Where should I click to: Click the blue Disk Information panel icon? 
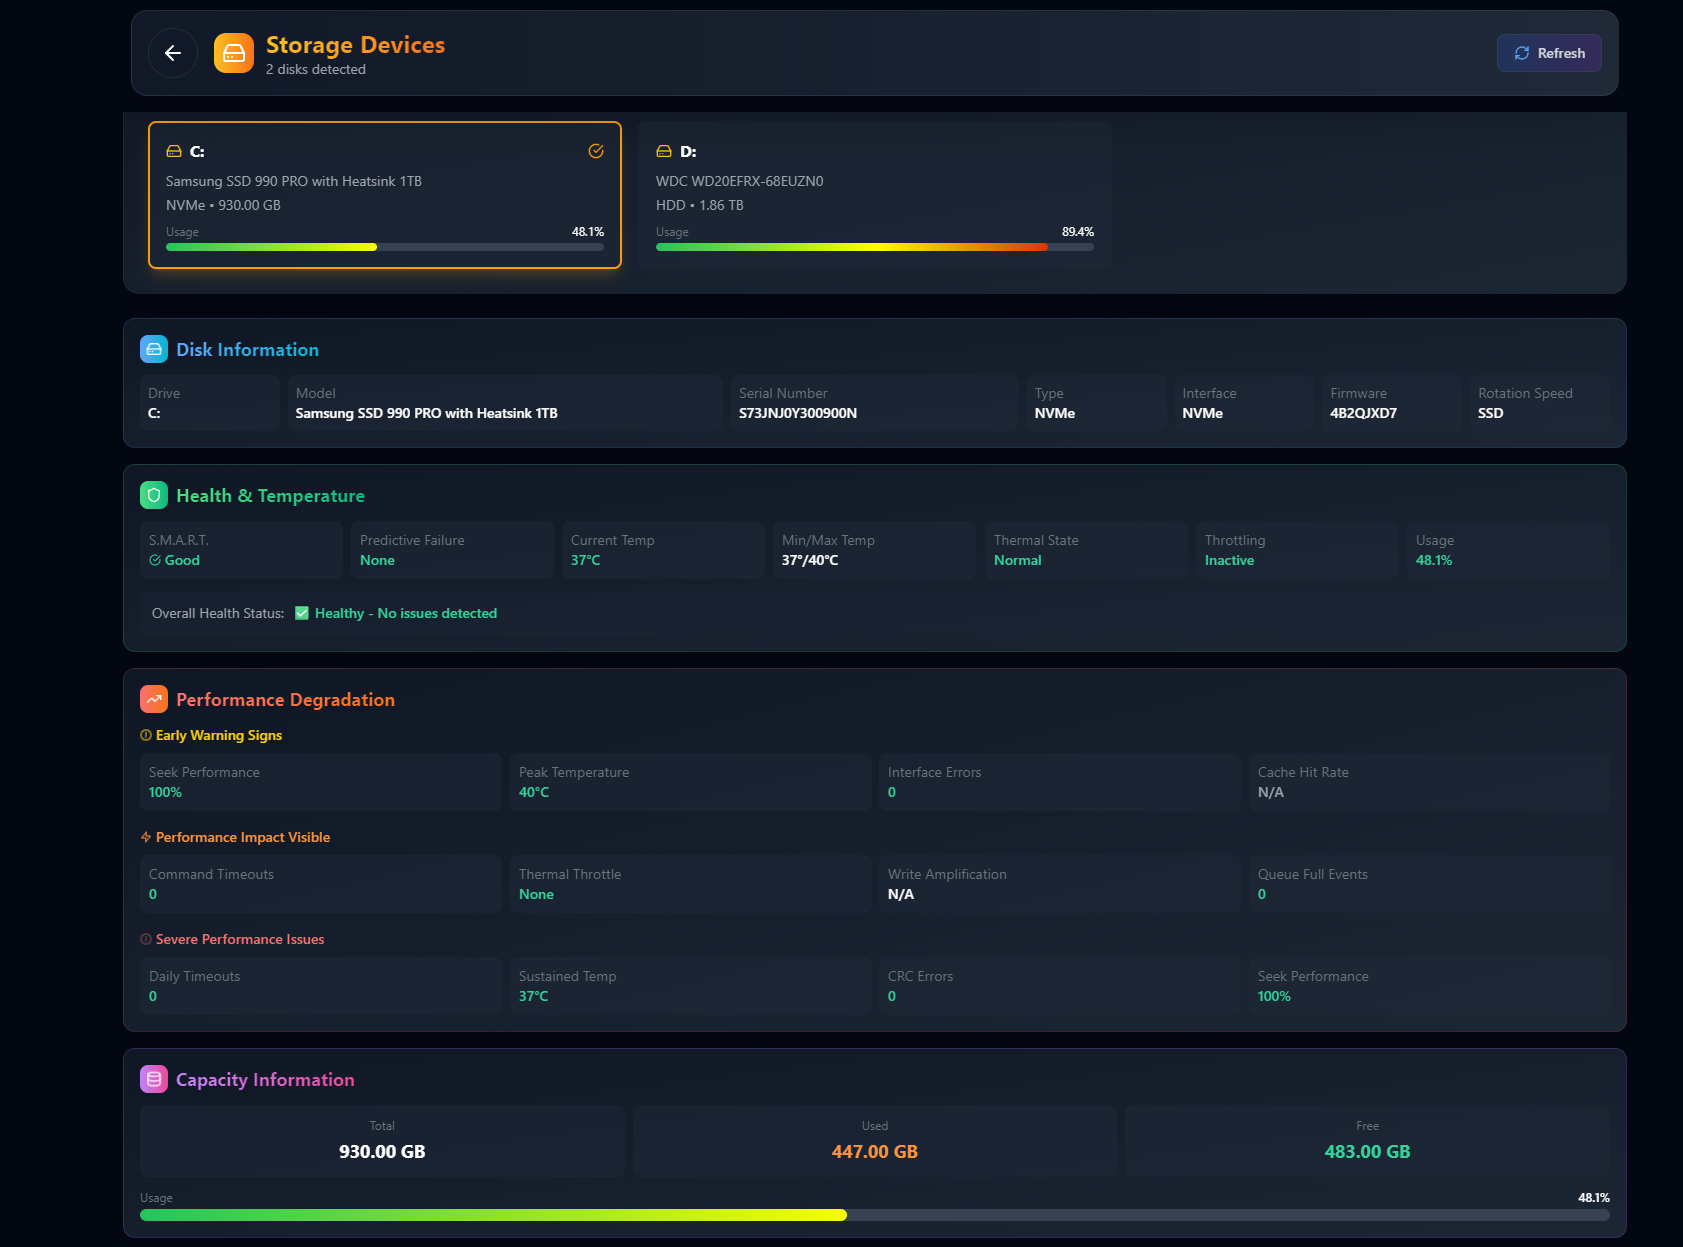tap(154, 349)
